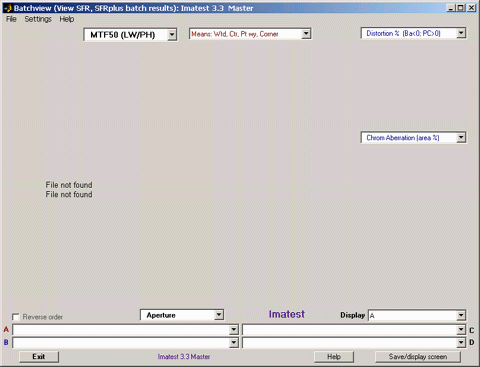Click the Exit button
Viewport: 480px width, 367px height.
[39, 357]
